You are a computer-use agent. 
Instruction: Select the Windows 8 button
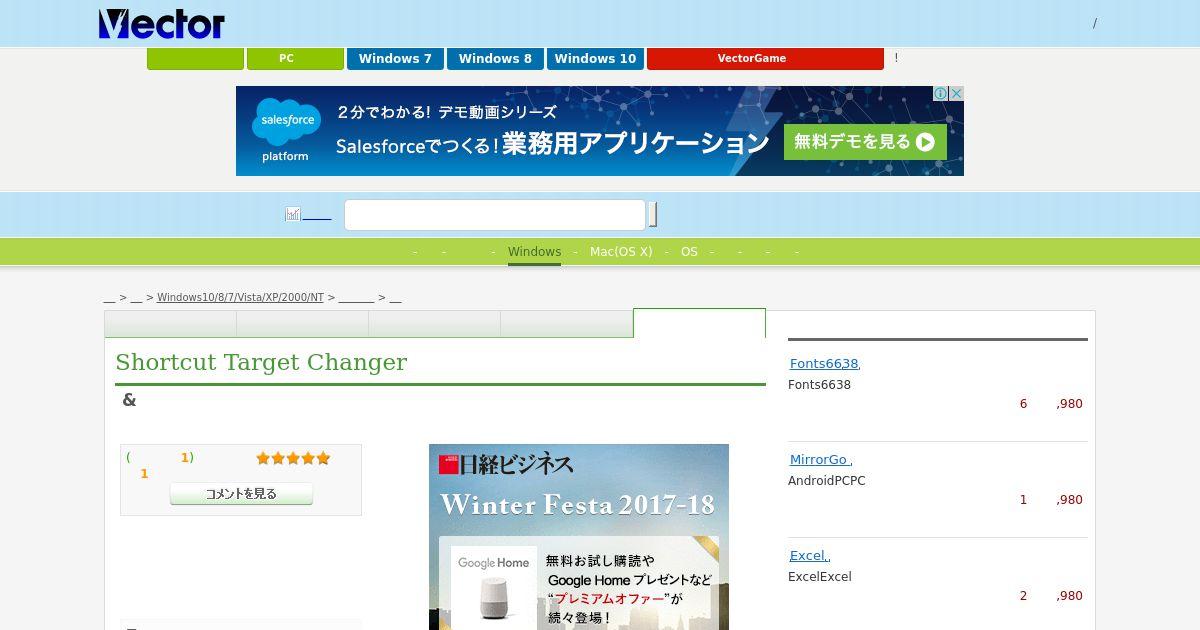[x=495, y=58]
